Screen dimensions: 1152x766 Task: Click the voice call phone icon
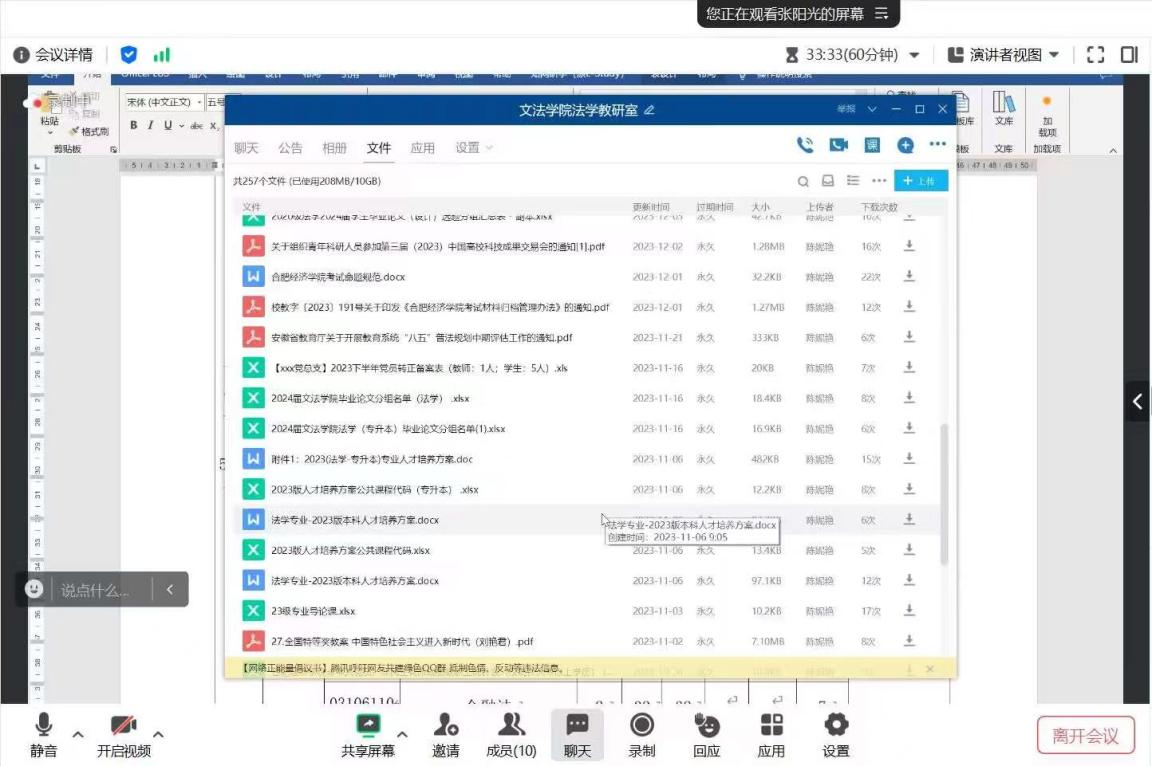(x=805, y=145)
